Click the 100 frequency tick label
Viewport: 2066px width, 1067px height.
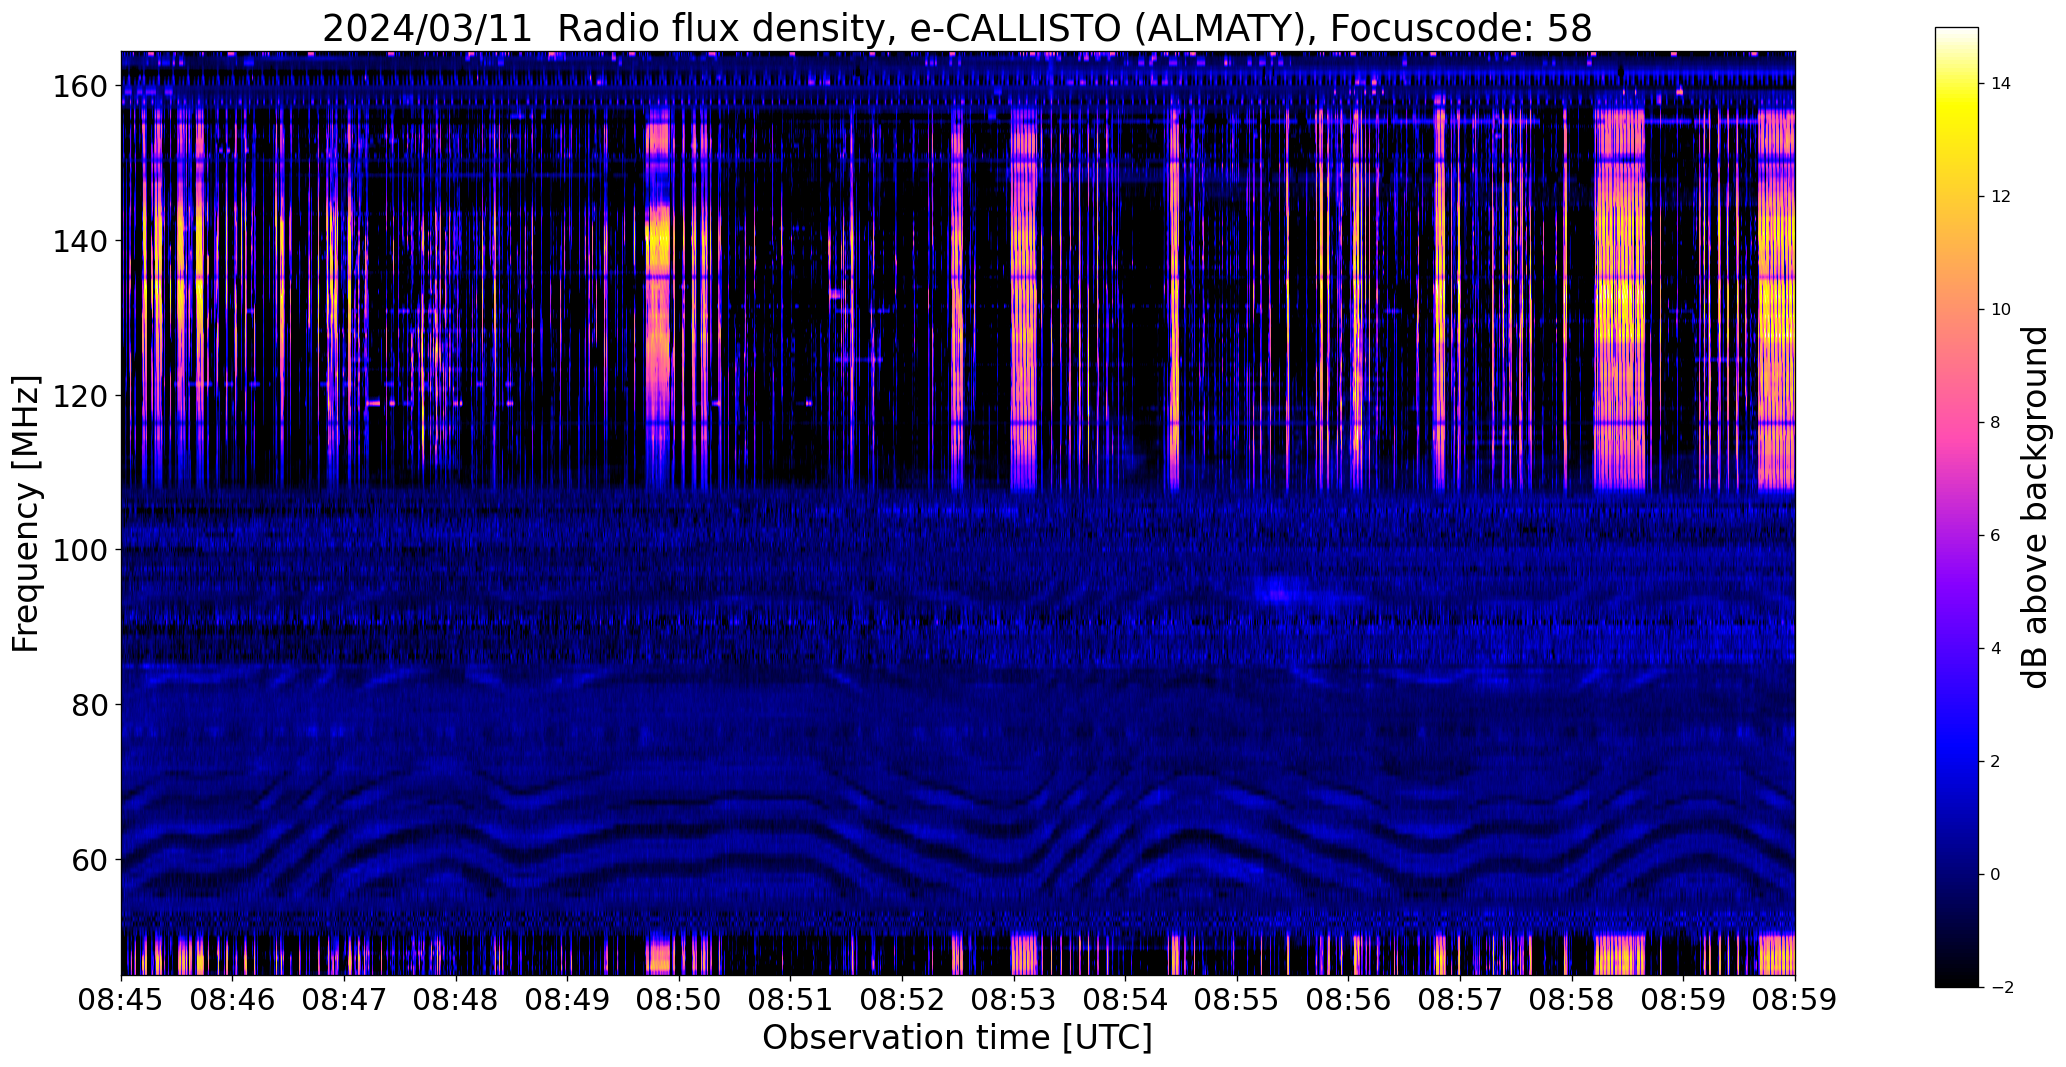point(80,550)
